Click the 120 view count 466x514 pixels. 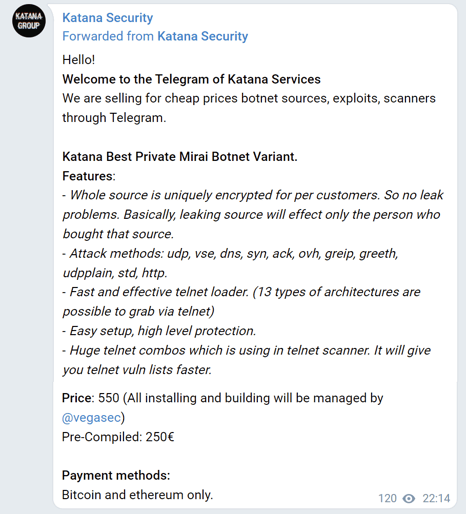387,498
